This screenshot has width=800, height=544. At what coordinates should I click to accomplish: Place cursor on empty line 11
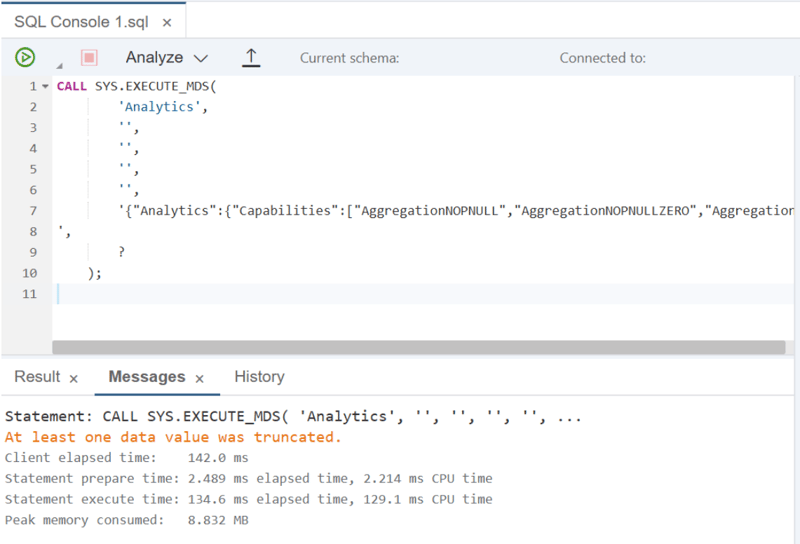point(425,294)
